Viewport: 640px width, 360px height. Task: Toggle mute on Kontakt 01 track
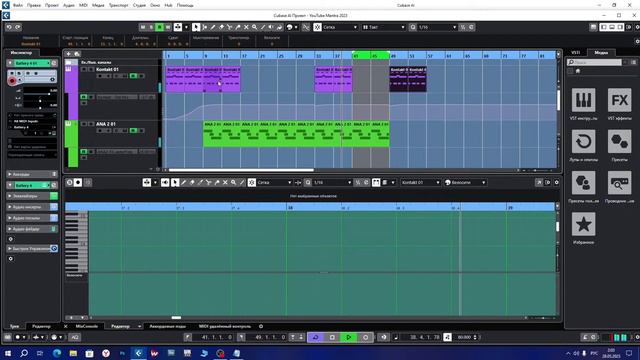click(x=84, y=69)
